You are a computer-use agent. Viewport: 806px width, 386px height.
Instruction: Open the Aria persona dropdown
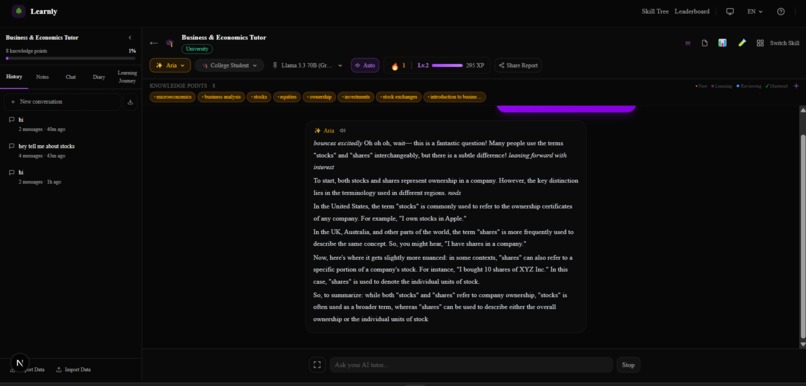(170, 66)
